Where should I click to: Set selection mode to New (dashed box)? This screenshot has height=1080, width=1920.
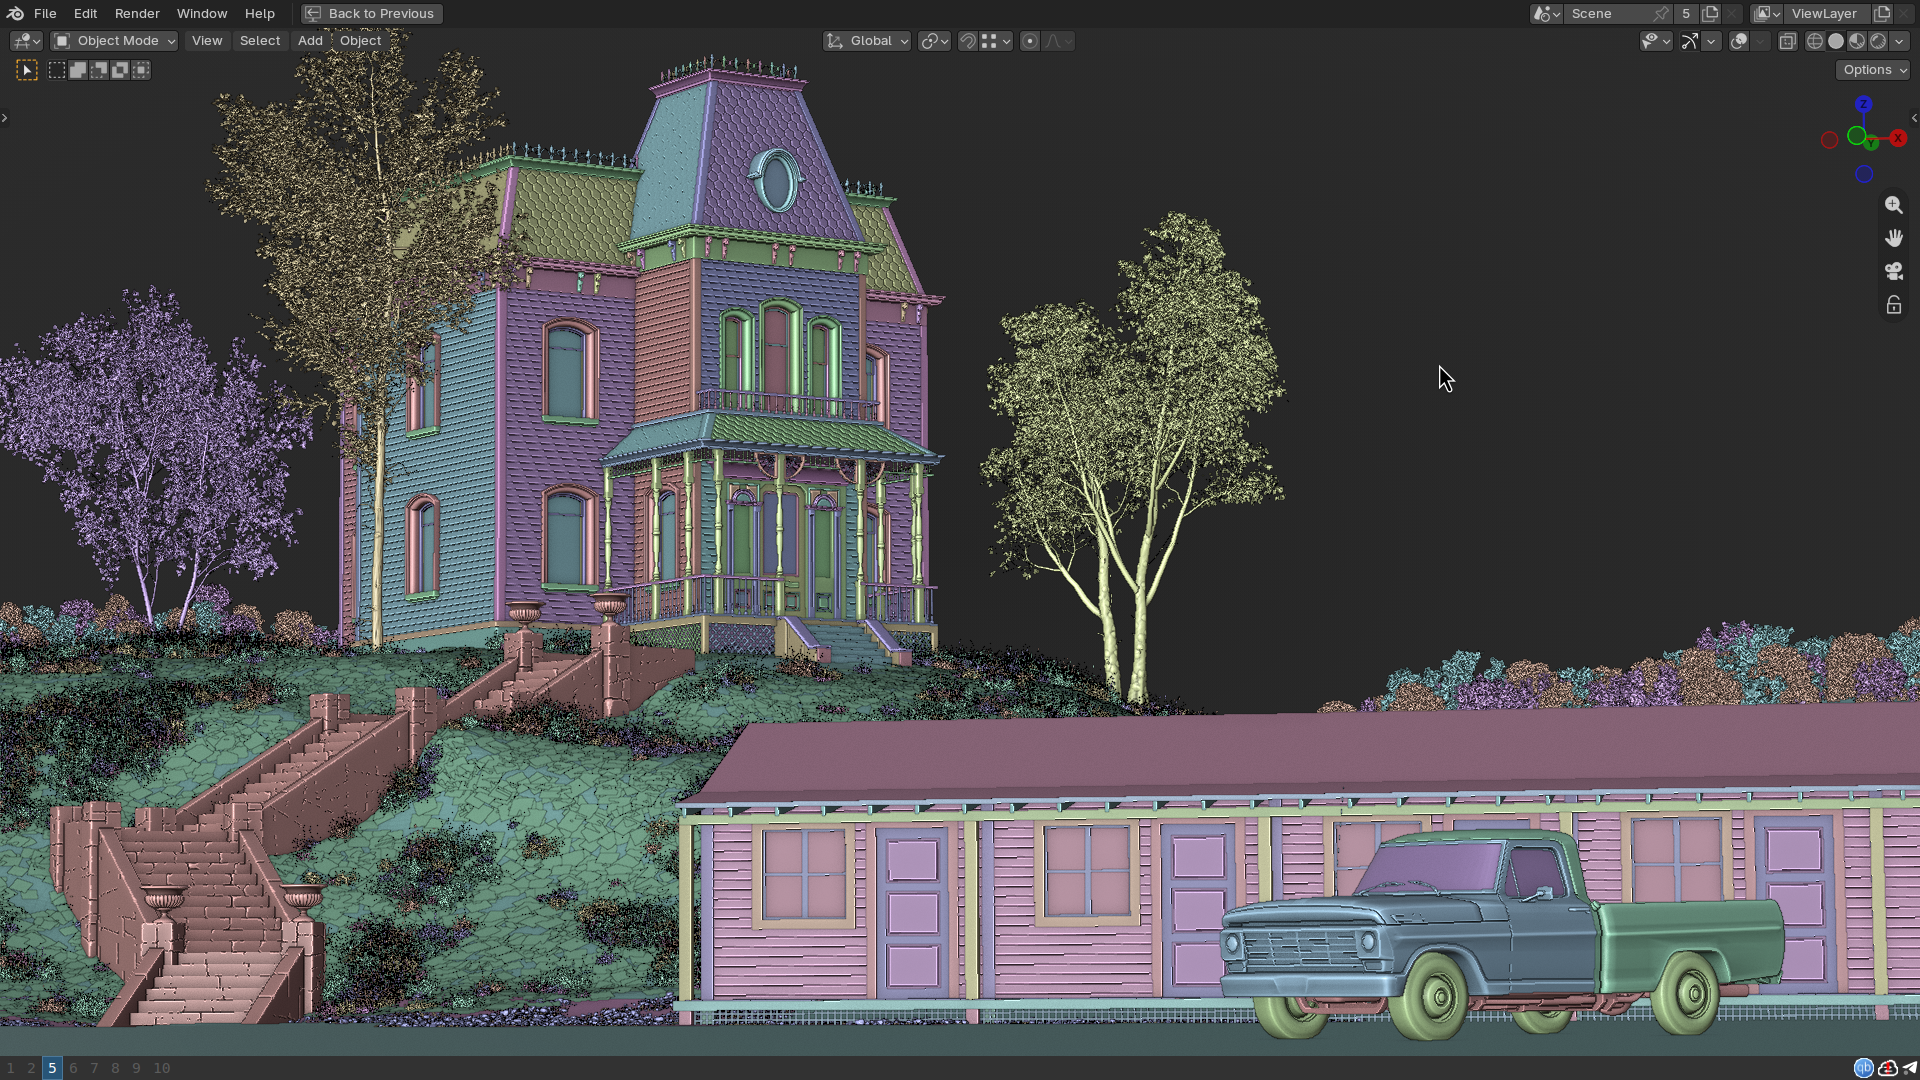click(x=57, y=70)
